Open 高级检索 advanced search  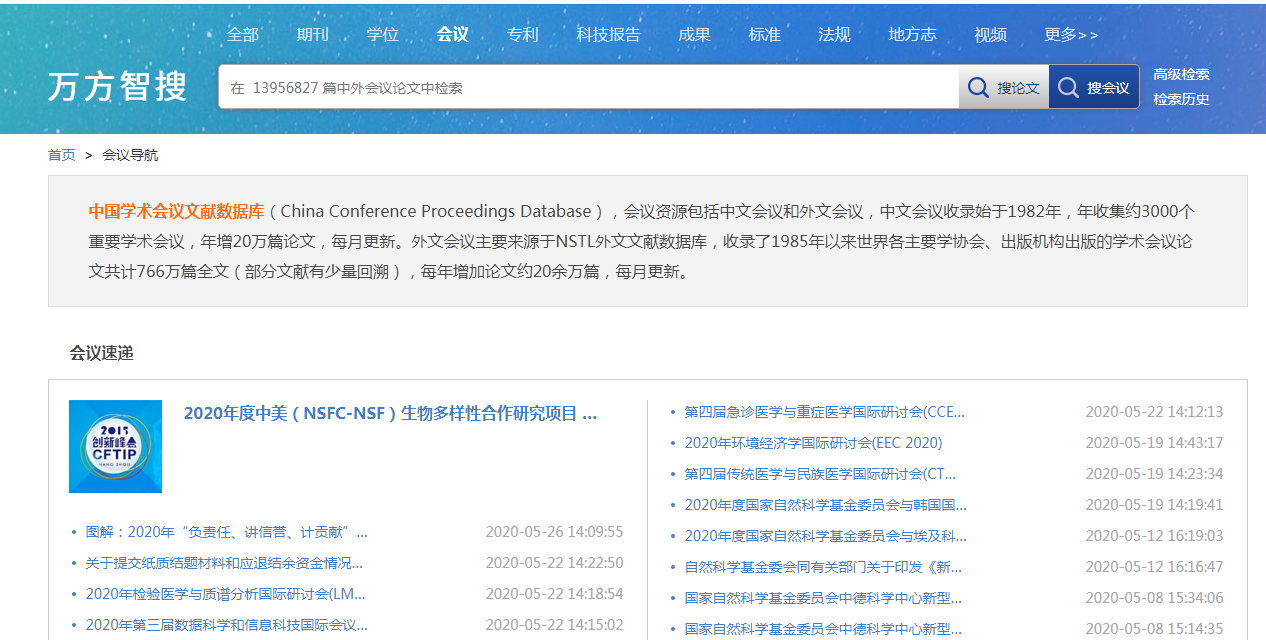coord(1181,74)
